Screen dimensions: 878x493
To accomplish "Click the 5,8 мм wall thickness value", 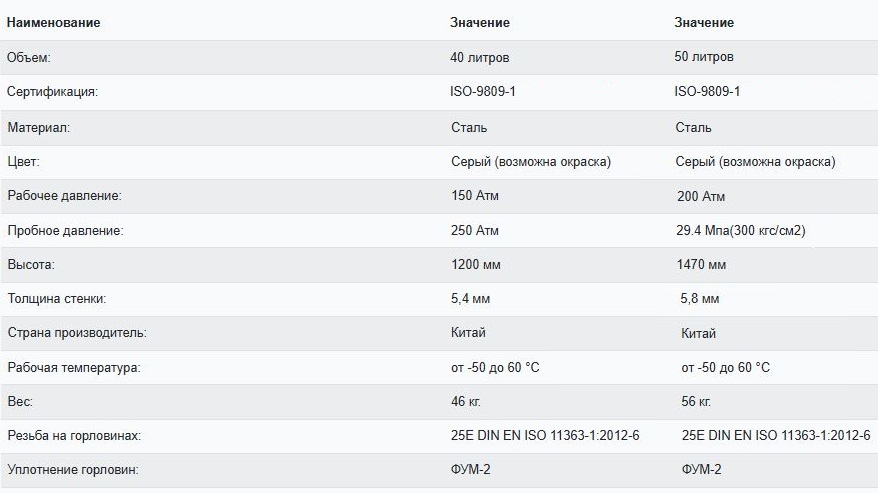I will pyautogui.click(x=699, y=299).
